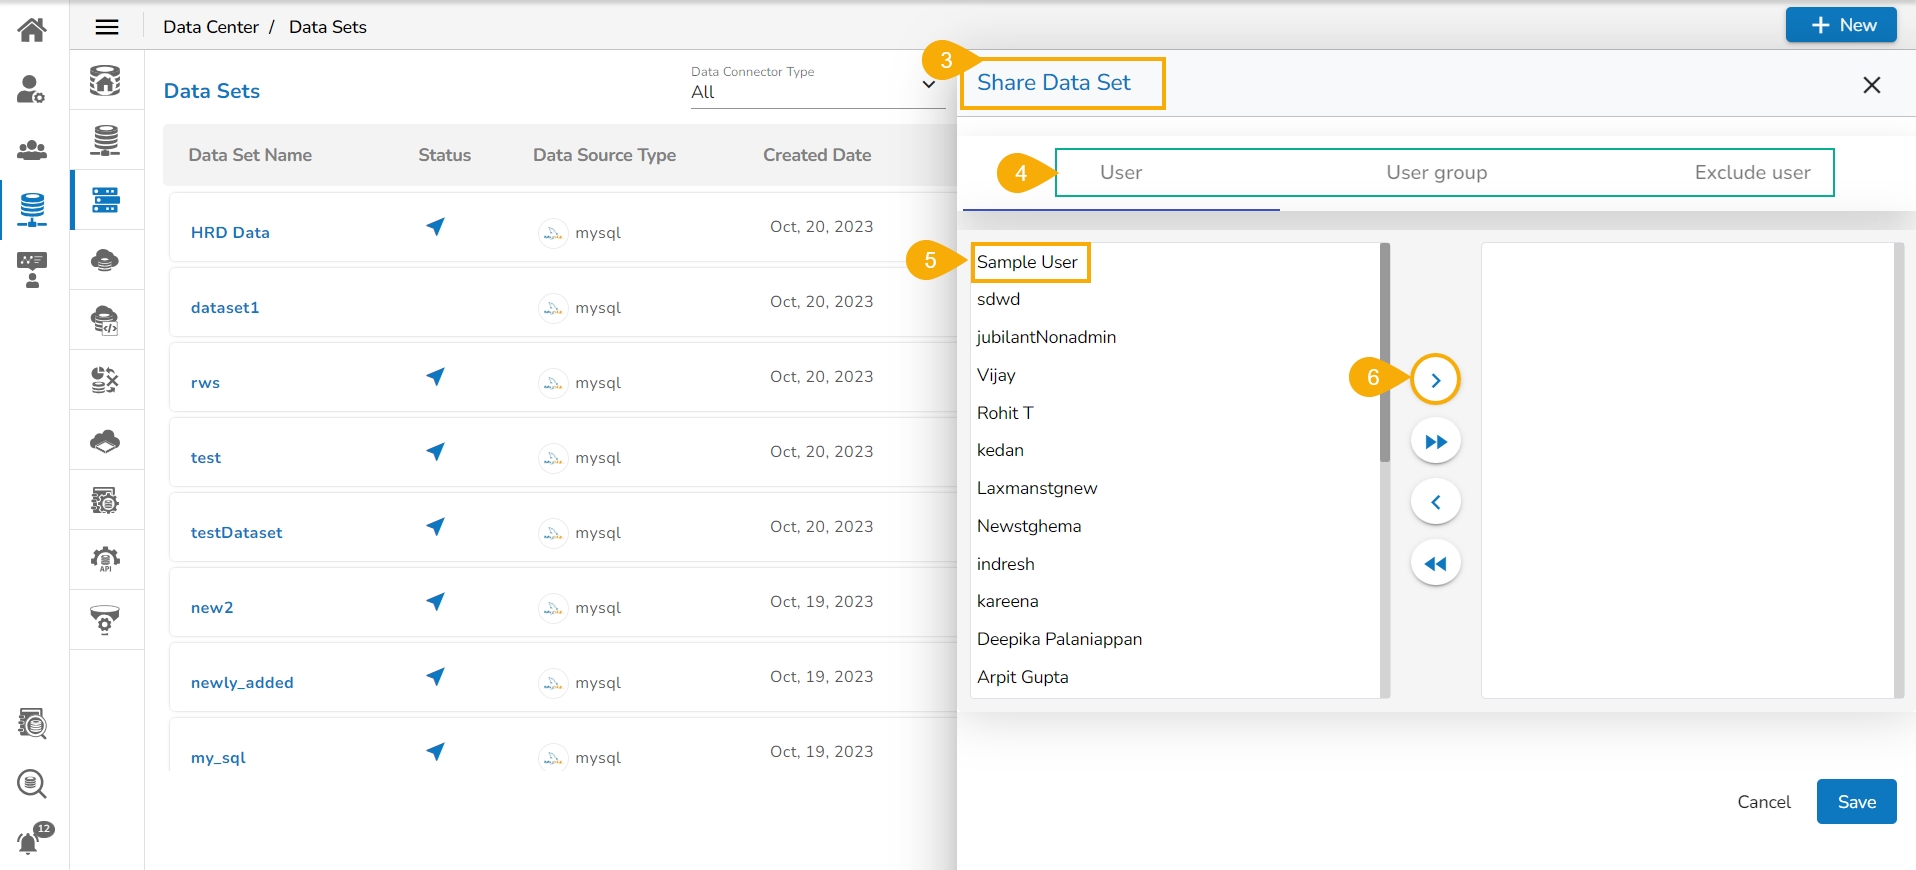Switch to the User group tab
The image size is (1916, 870).
pyautogui.click(x=1436, y=173)
